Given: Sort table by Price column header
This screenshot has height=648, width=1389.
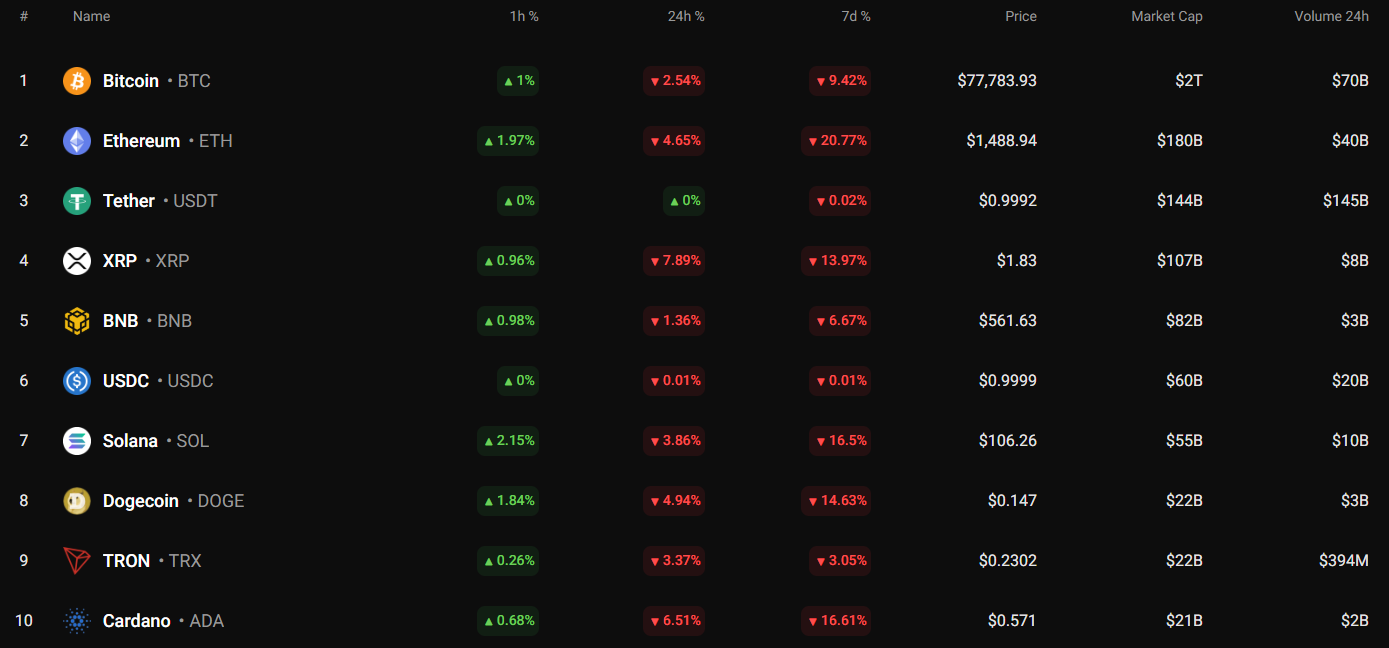Looking at the screenshot, I should pyautogui.click(x=1020, y=17).
